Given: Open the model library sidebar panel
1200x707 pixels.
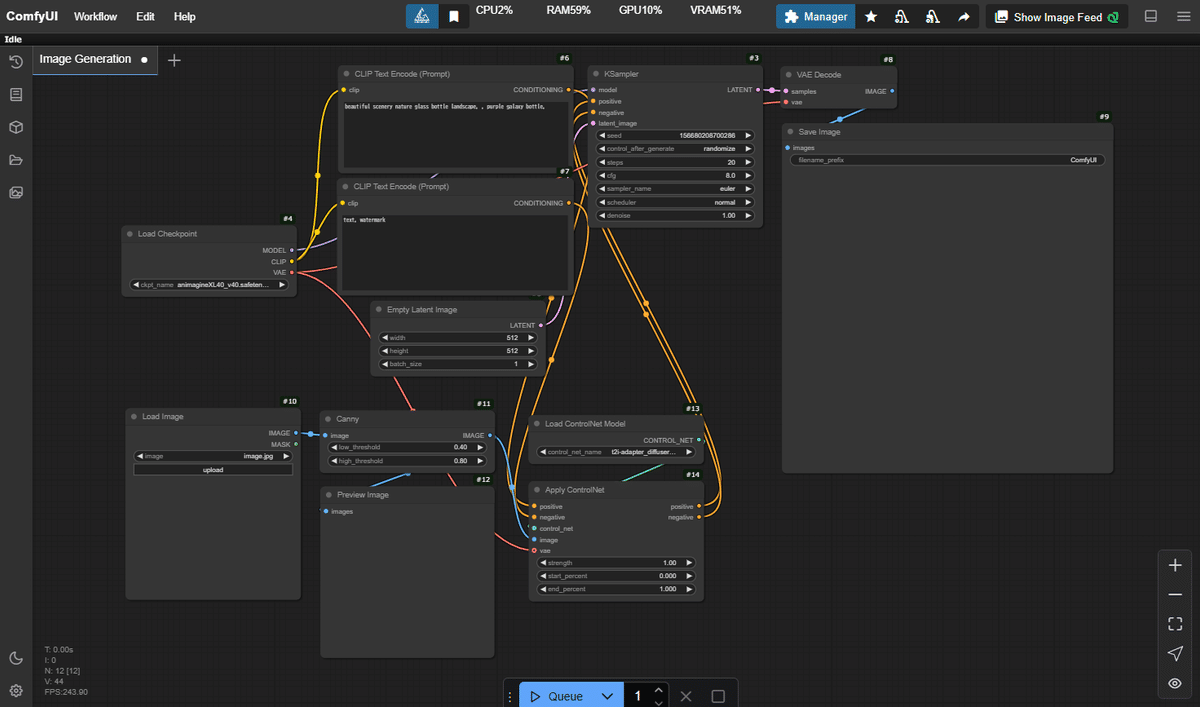Looking at the screenshot, I should click(x=16, y=127).
